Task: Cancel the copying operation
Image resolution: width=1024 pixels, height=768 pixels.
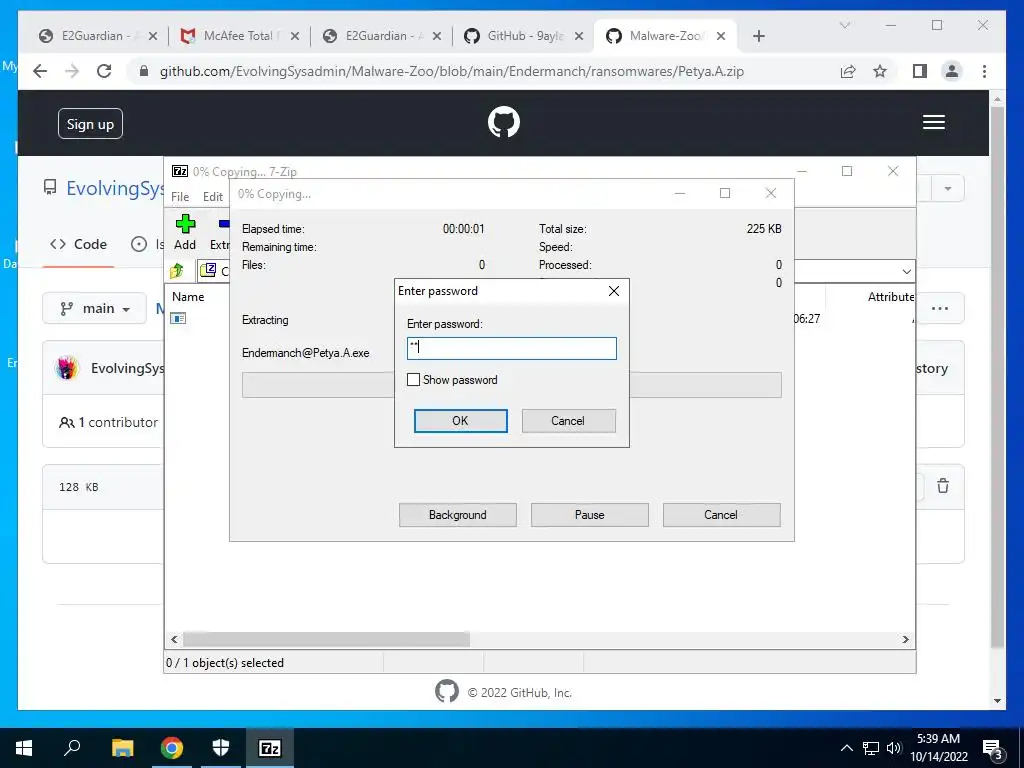Action: 721,515
